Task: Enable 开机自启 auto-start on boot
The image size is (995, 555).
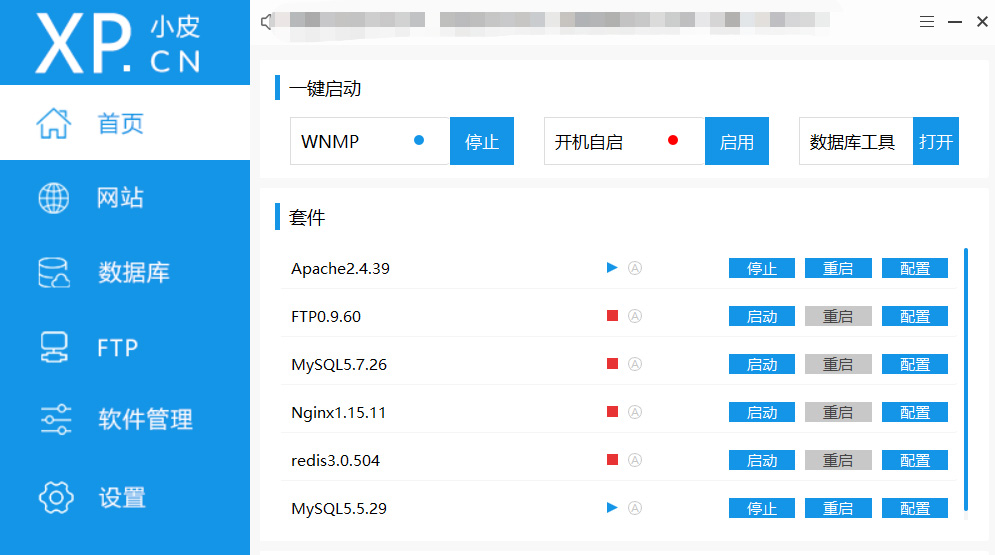Action: (736, 142)
